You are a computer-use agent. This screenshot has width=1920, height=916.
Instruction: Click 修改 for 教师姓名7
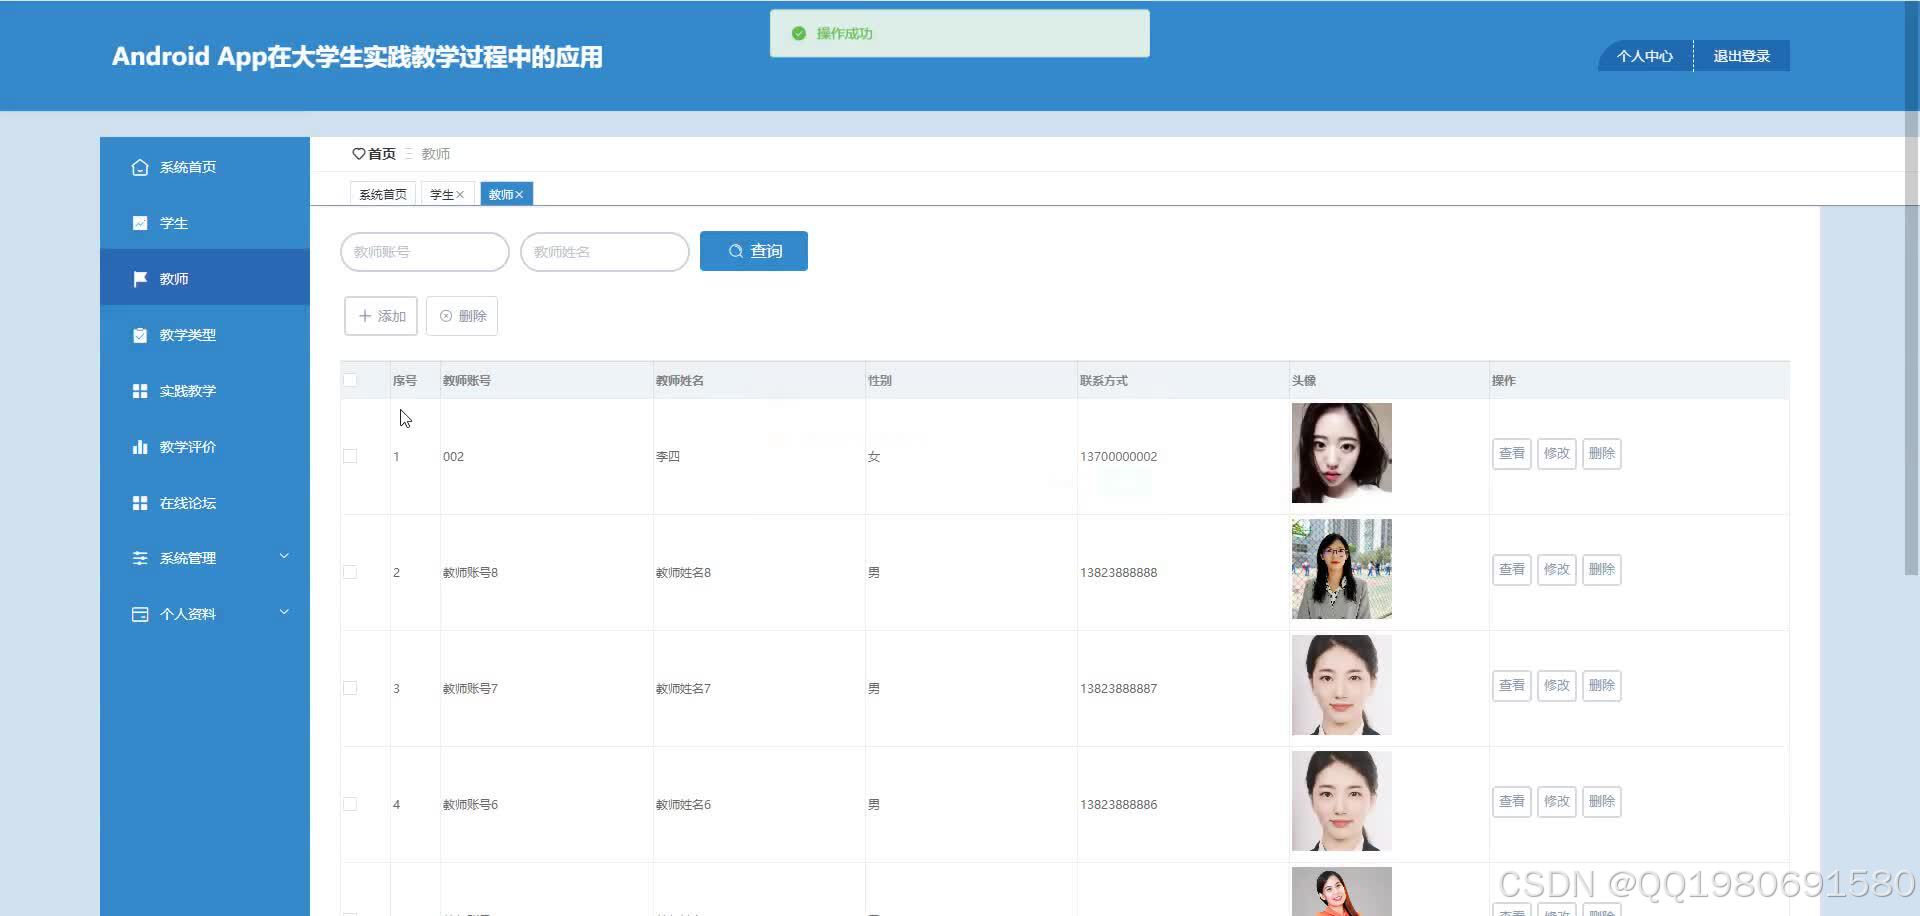coord(1557,686)
